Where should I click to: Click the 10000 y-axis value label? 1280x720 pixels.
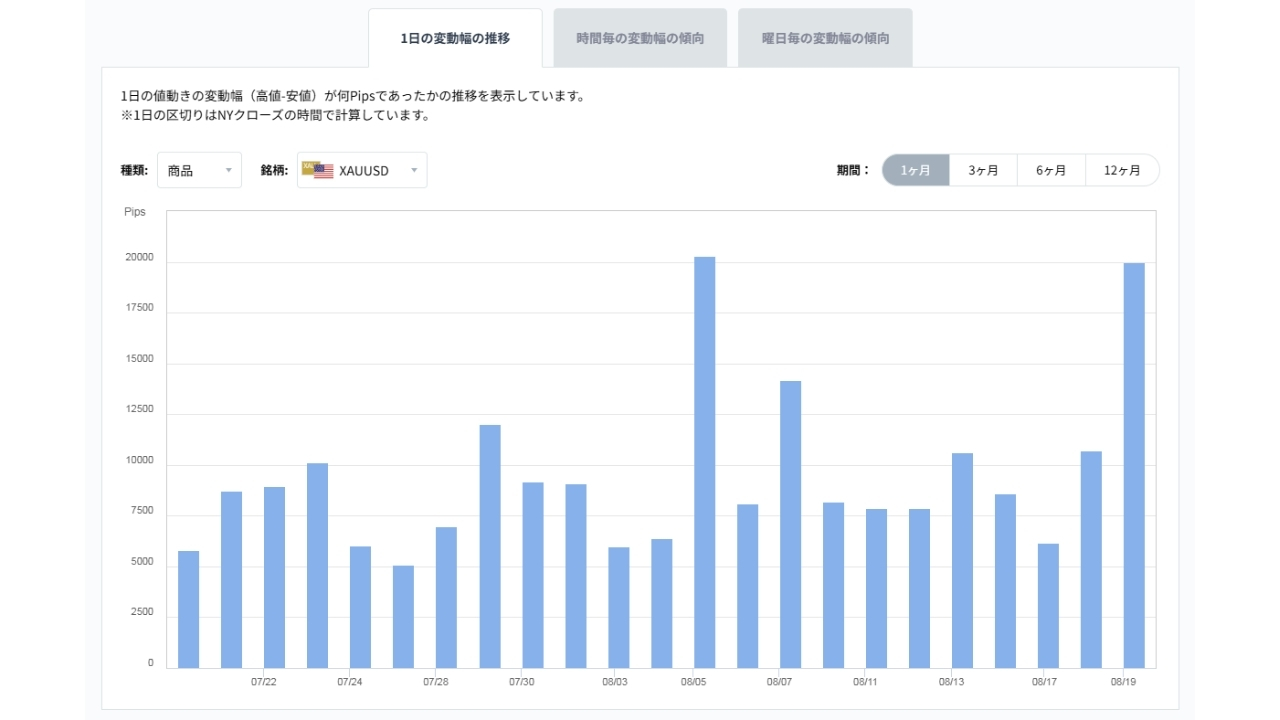pyautogui.click(x=139, y=461)
